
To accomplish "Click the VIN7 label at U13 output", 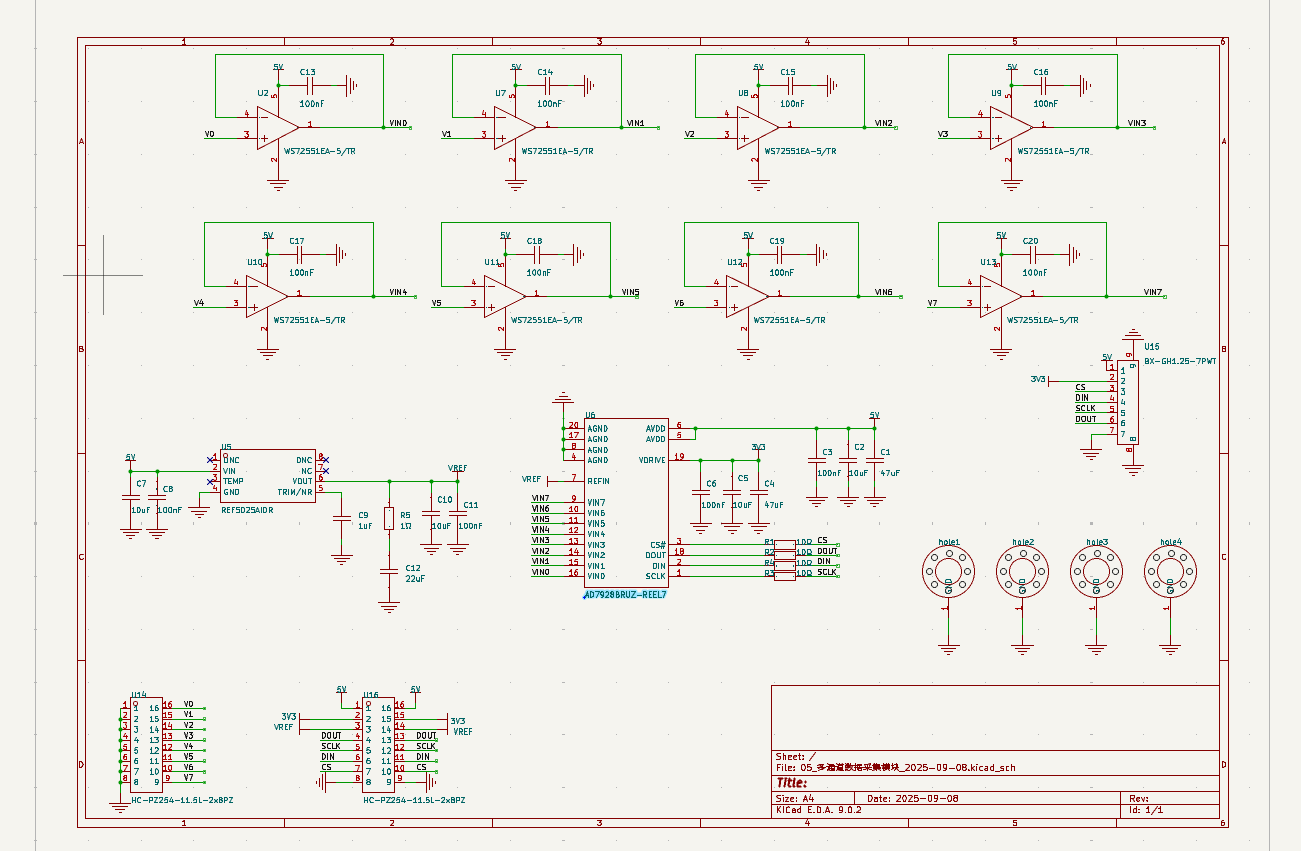I will click(1153, 292).
